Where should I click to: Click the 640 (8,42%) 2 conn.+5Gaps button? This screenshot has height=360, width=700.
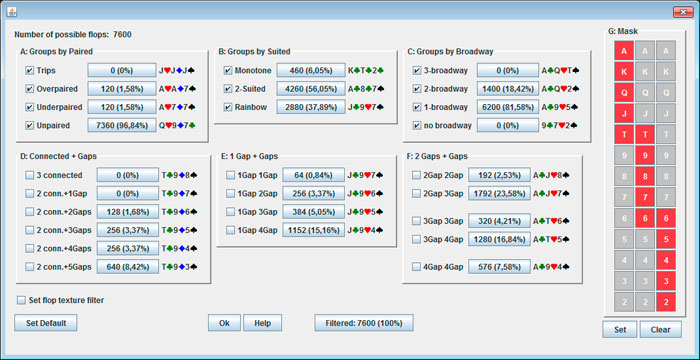[128, 267]
